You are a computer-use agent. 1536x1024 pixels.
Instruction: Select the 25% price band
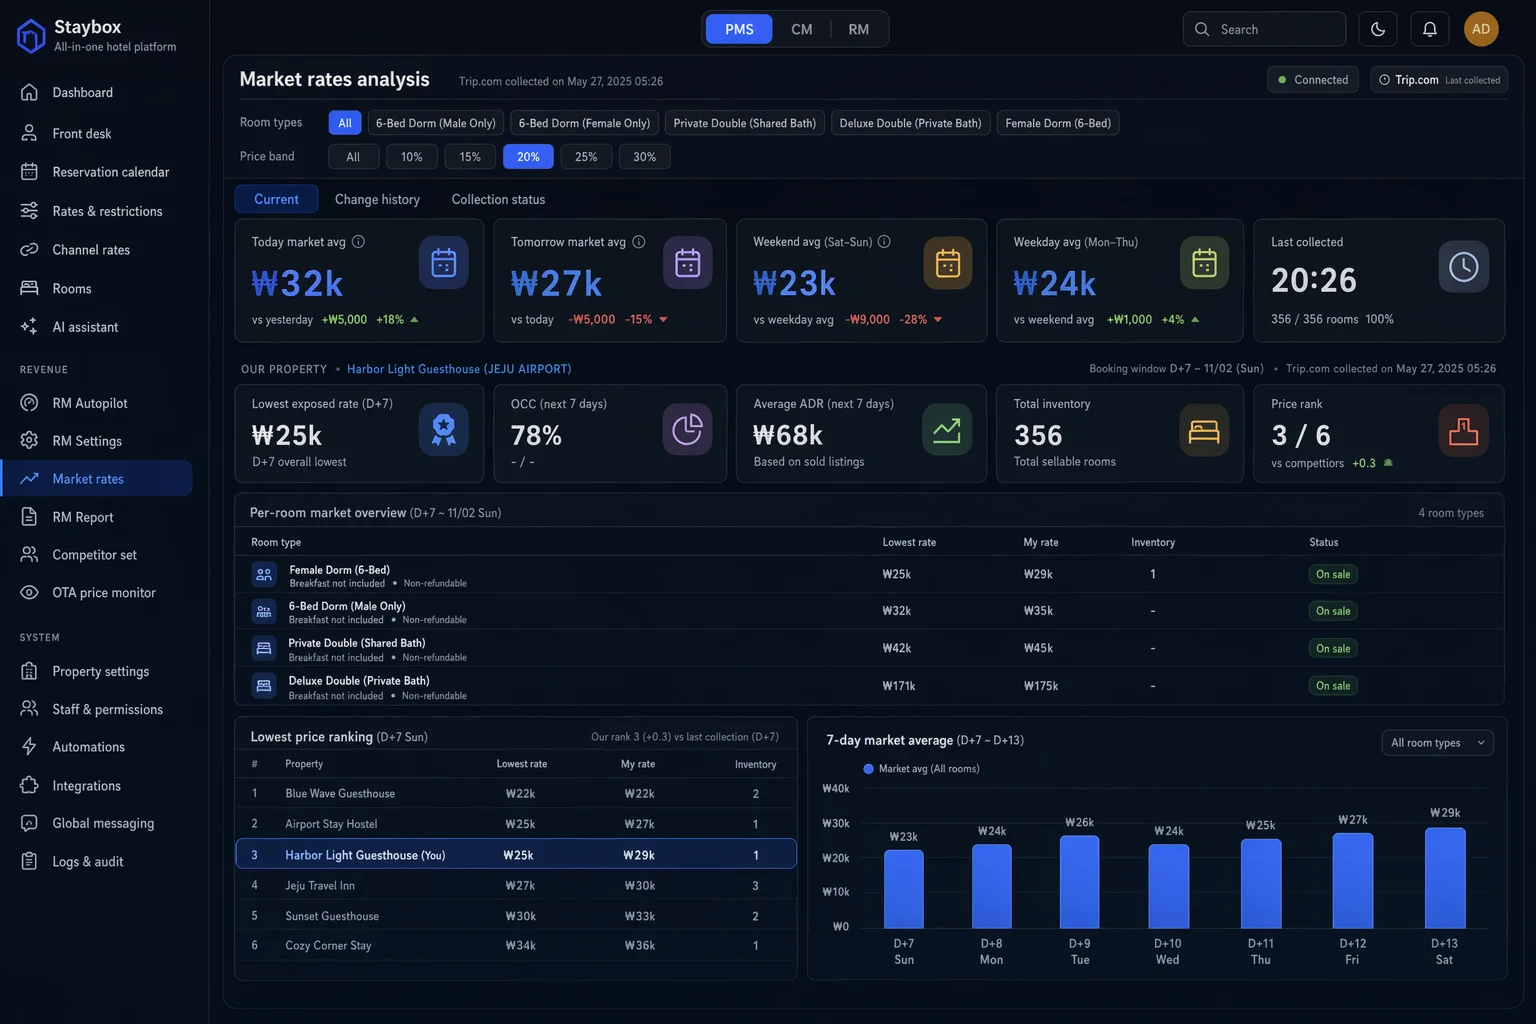tap(586, 157)
